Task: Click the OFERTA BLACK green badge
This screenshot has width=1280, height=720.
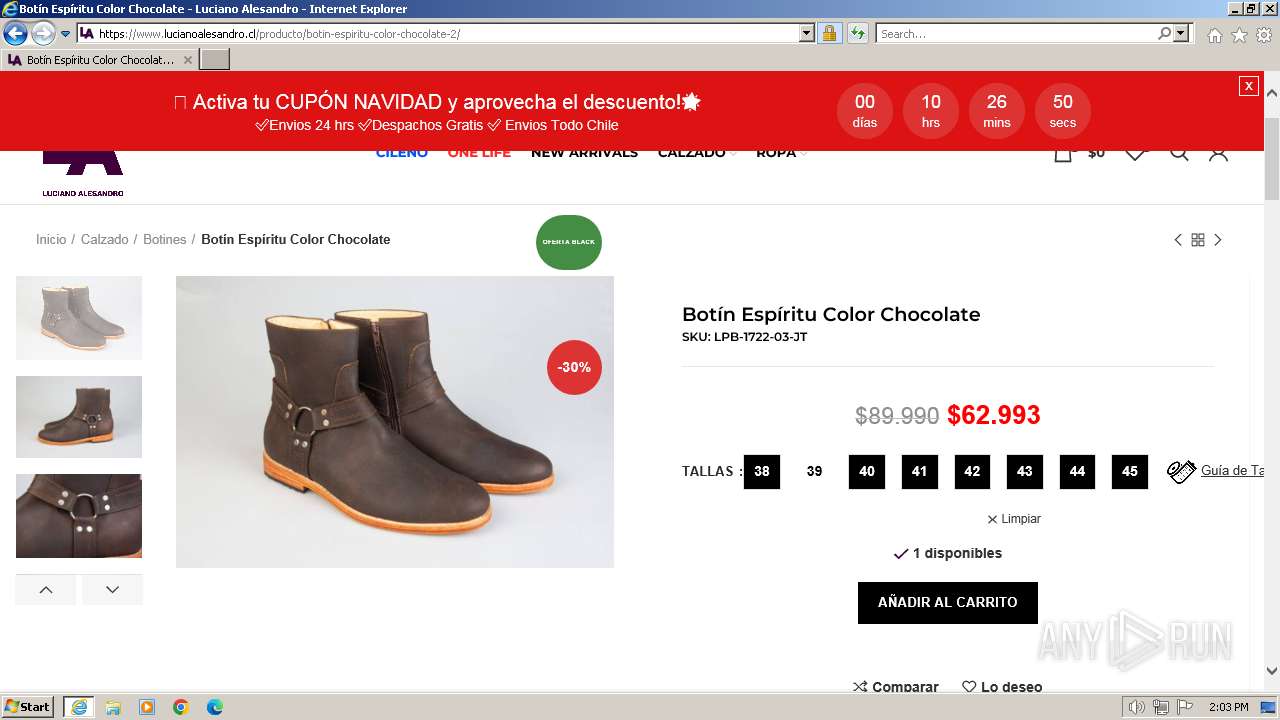Action: click(569, 242)
